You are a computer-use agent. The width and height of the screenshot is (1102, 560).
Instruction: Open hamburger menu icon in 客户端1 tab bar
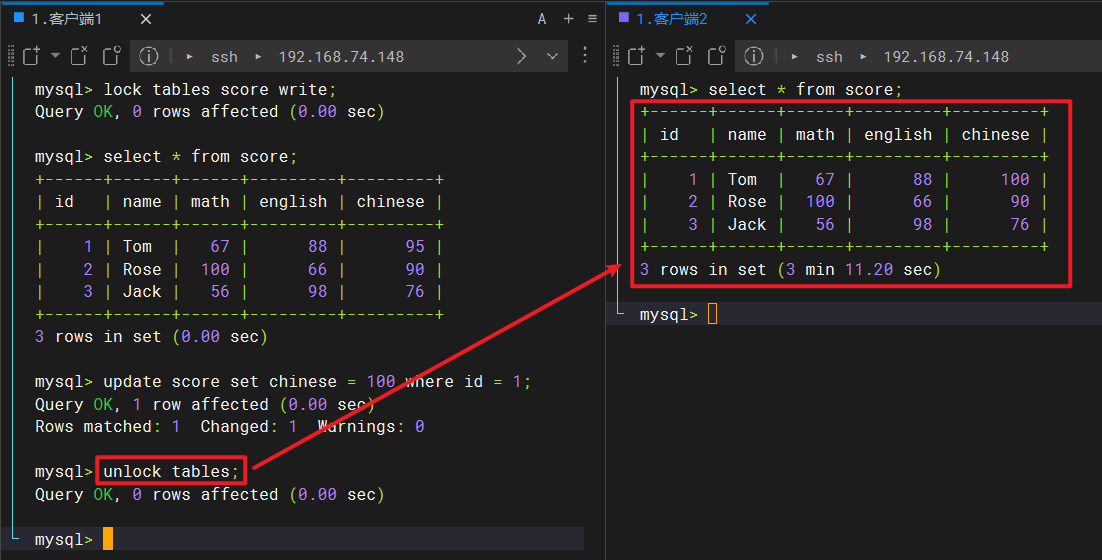click(x=592, y=19)
